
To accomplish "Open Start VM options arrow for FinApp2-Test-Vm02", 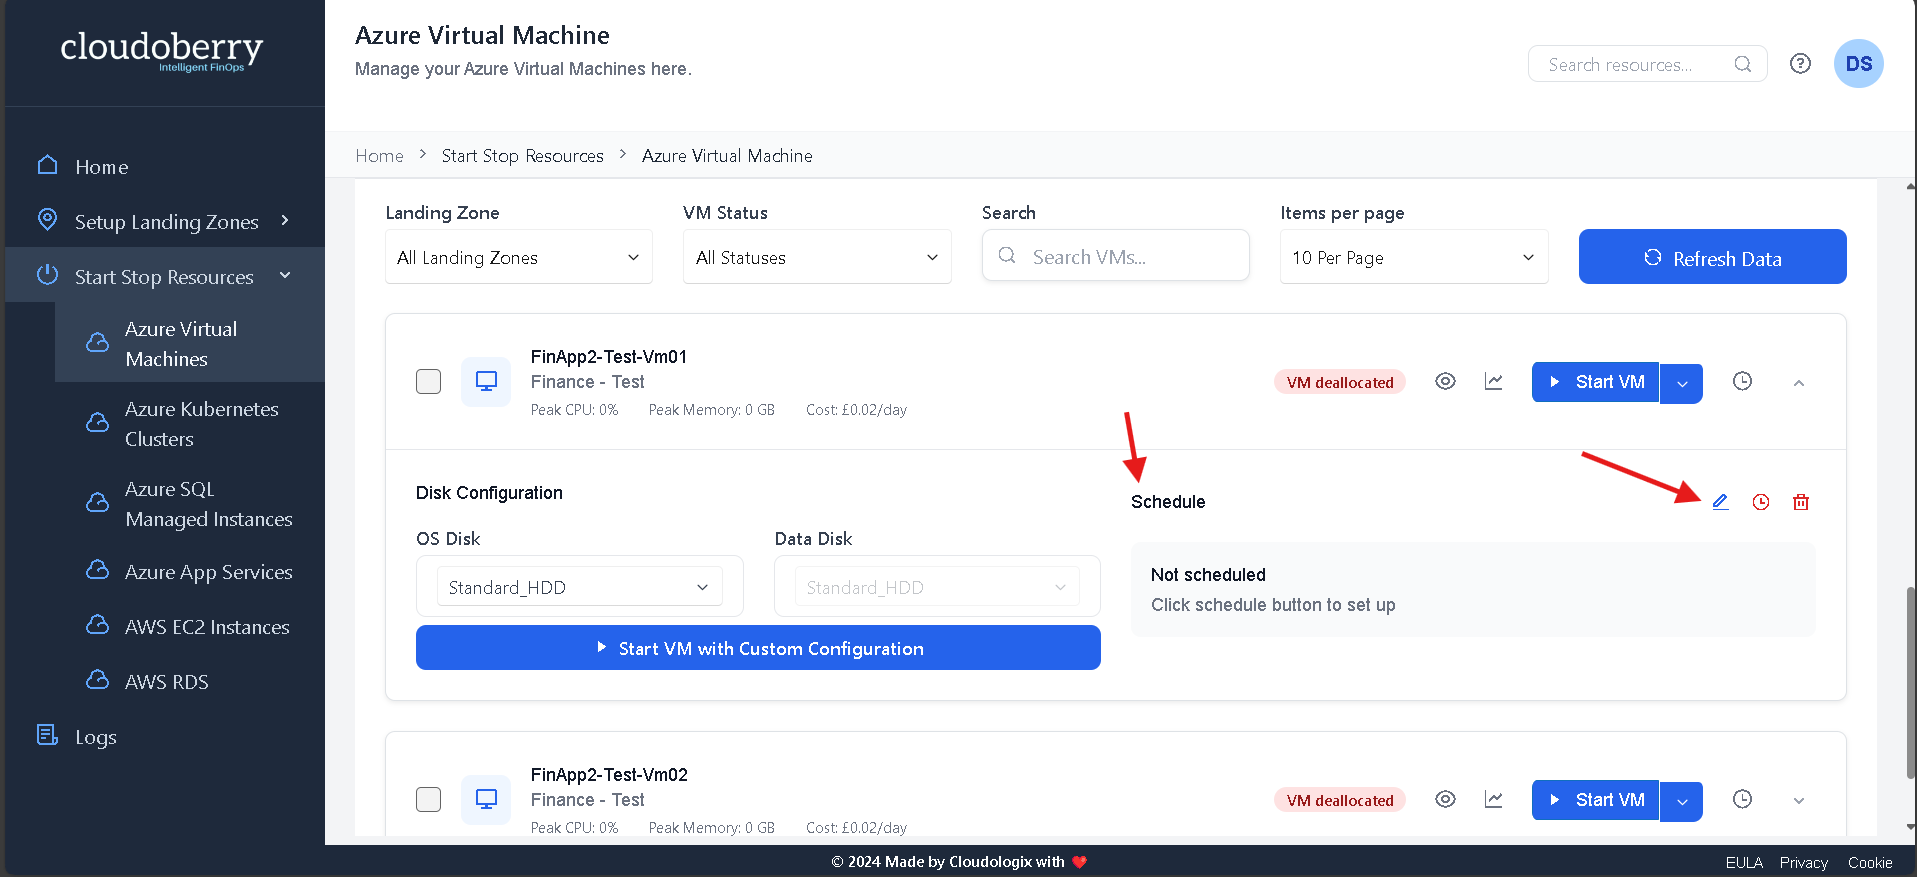I will pos(1682,801).
